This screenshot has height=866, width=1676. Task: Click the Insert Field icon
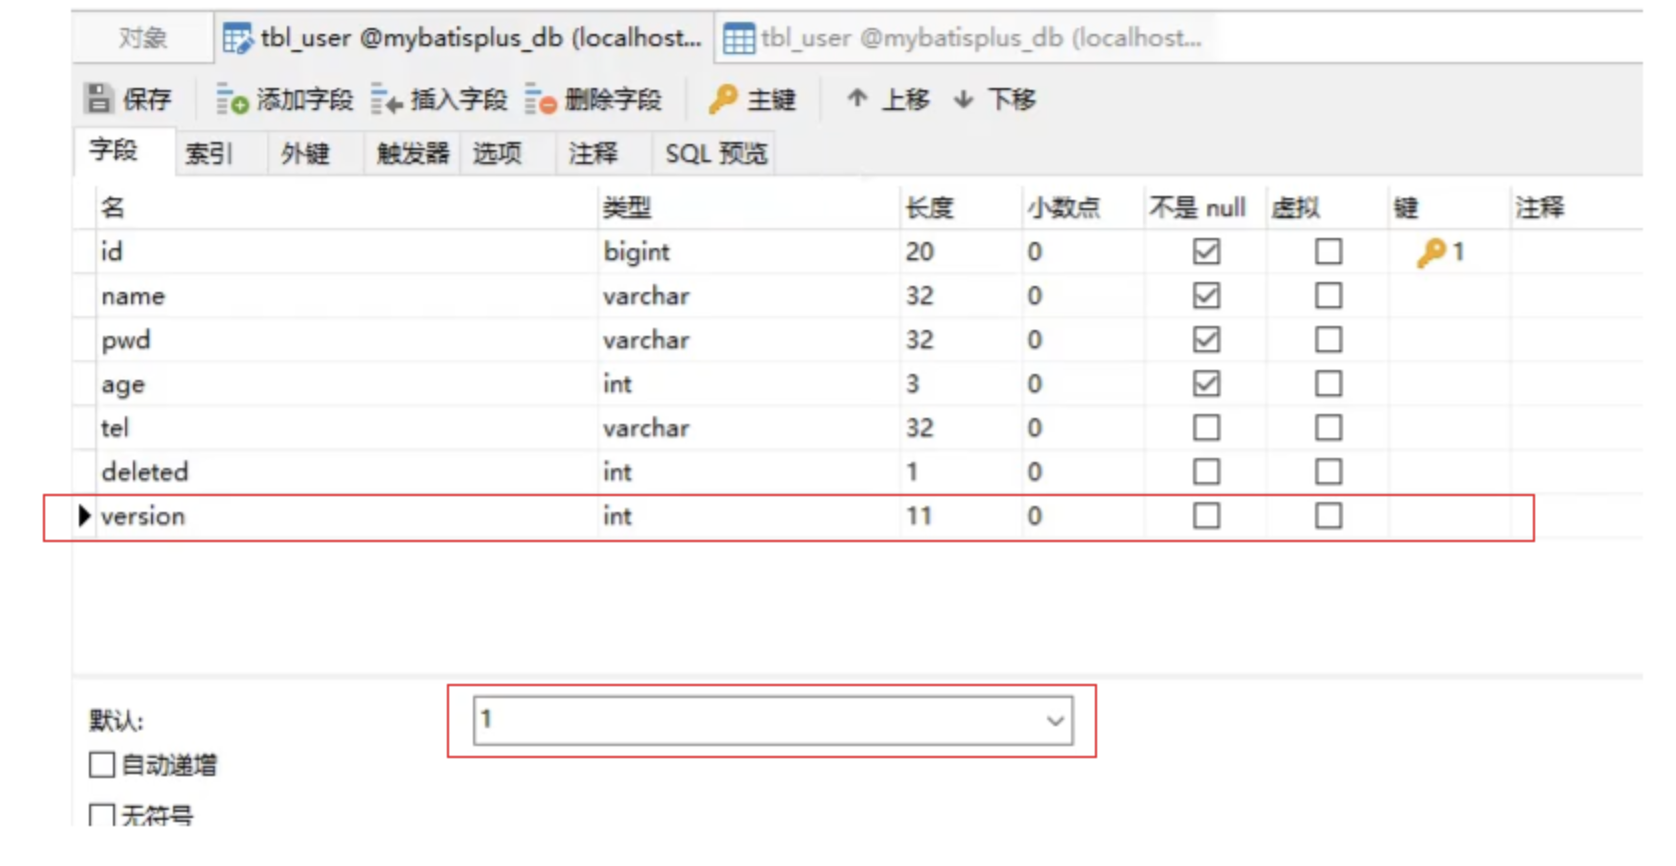pos(386,99)
